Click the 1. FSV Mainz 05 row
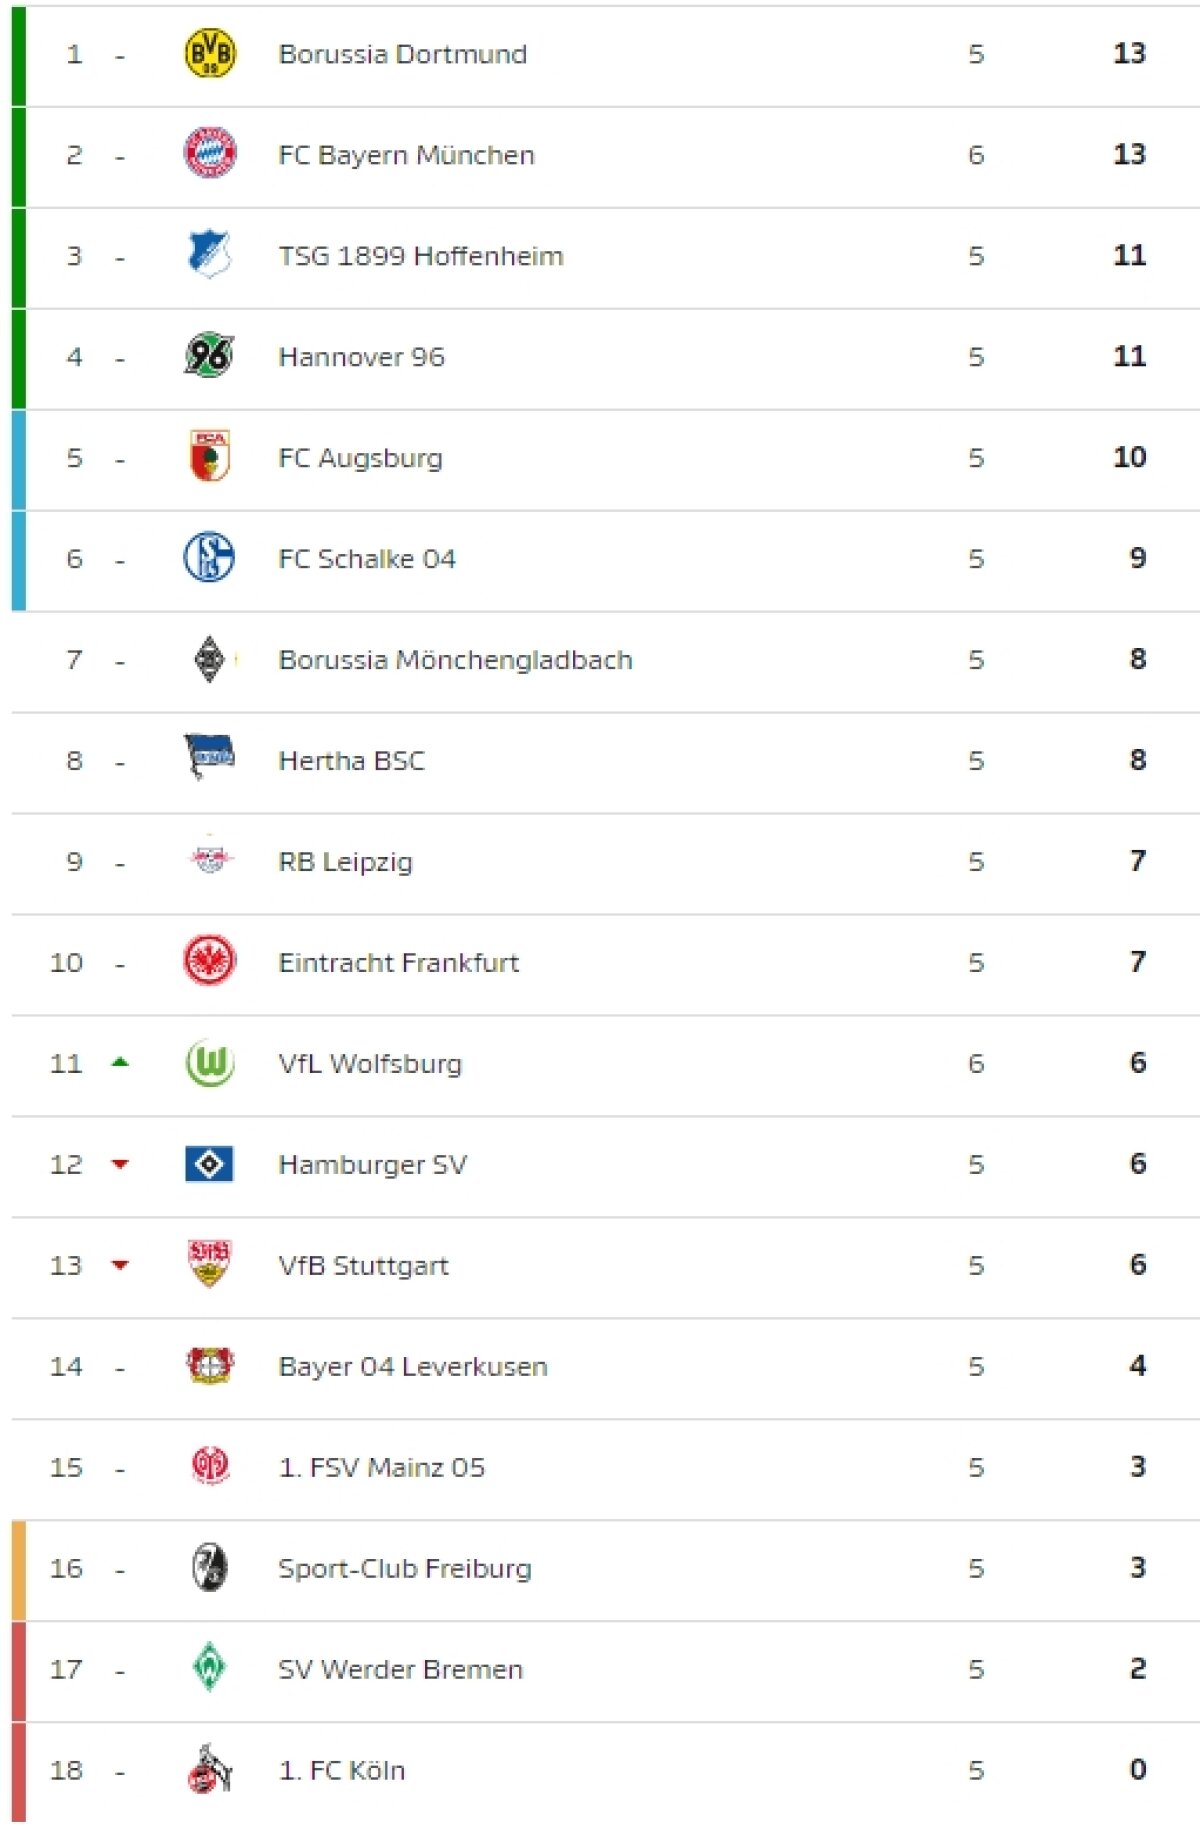 [600, 1467]
